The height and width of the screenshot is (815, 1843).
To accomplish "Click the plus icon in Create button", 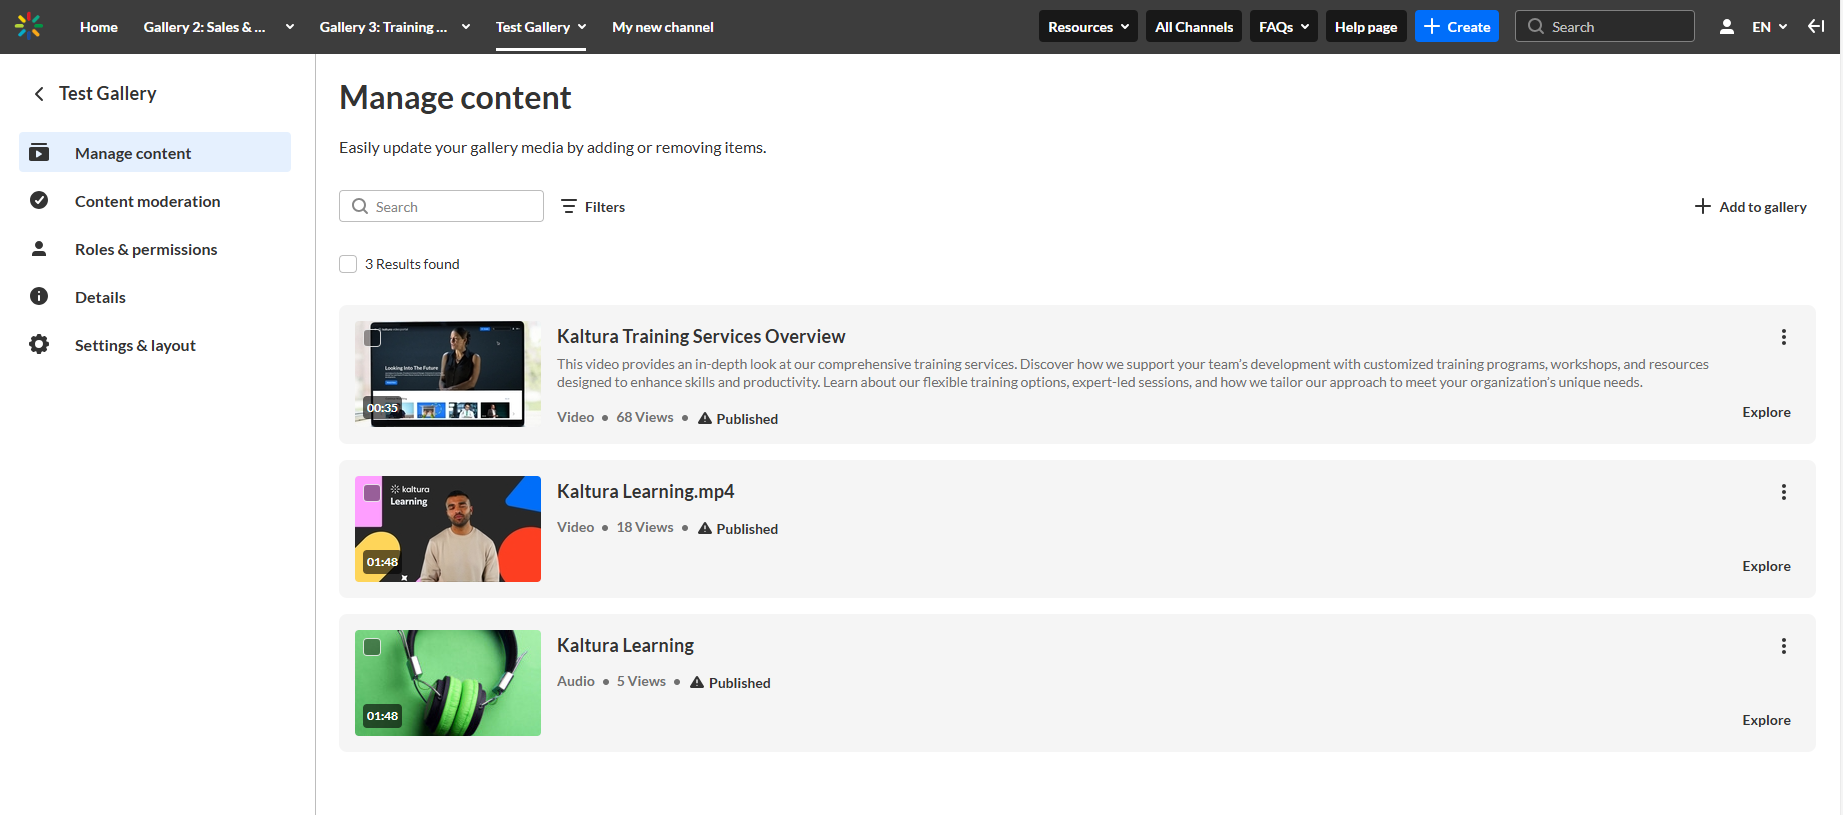I will (x=1432, y=26).
